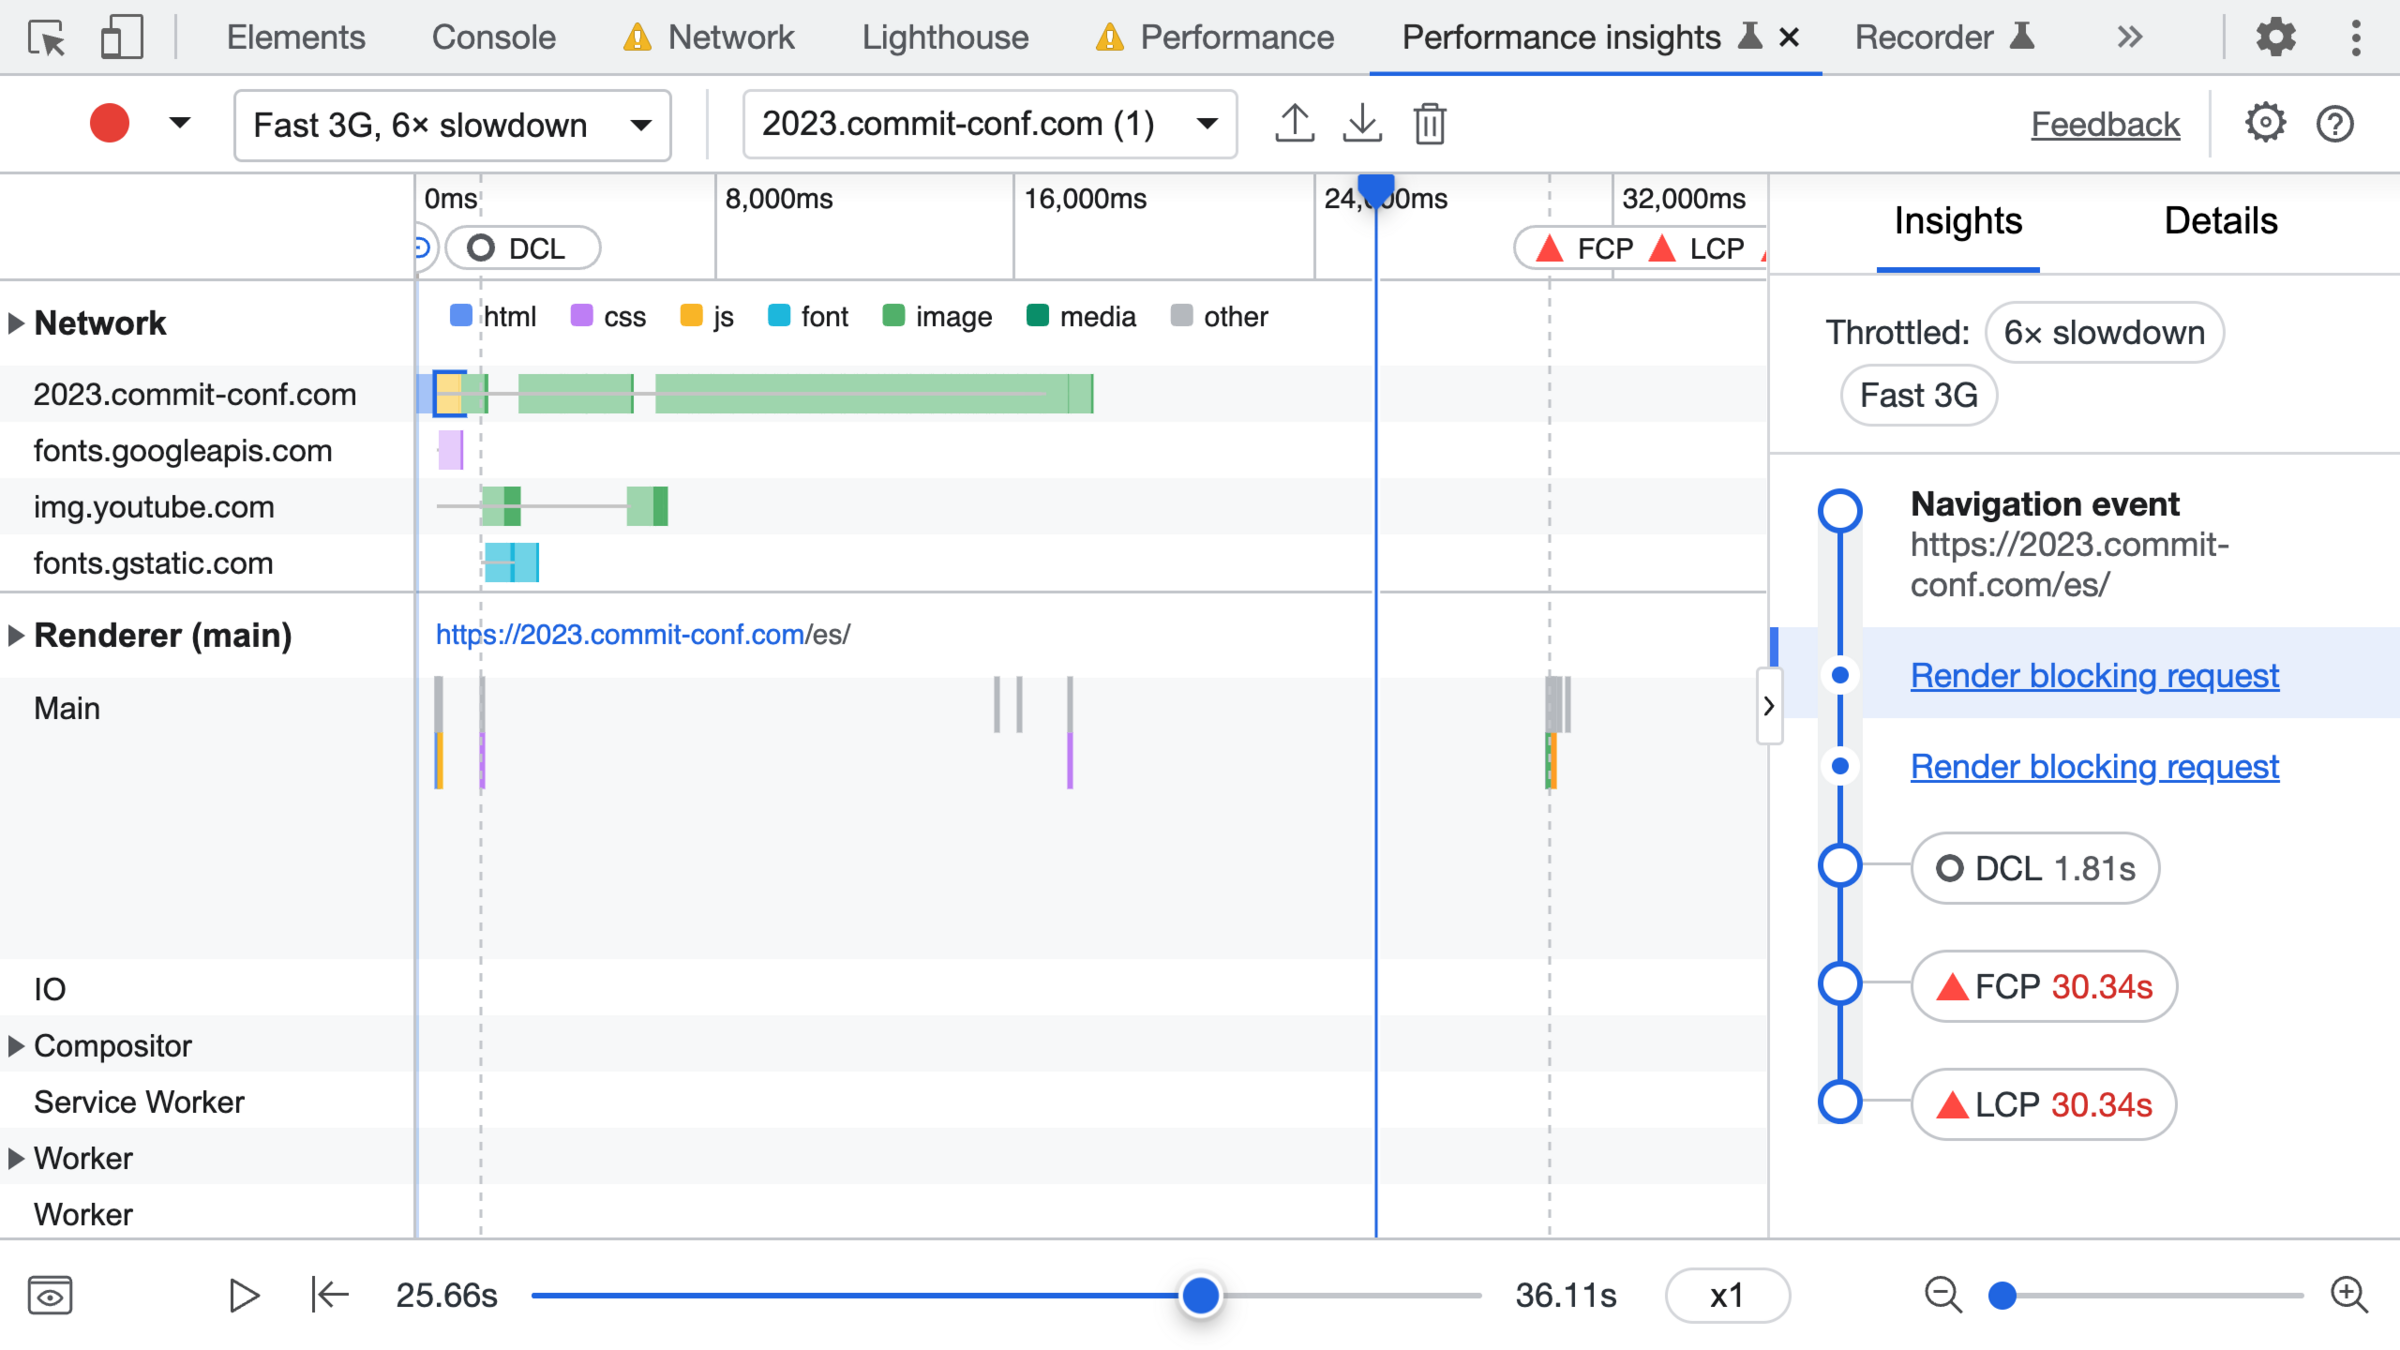Open the inspect element picker tool
The height and width of the screenshot is (1350, 2400).
click(46, 38)
